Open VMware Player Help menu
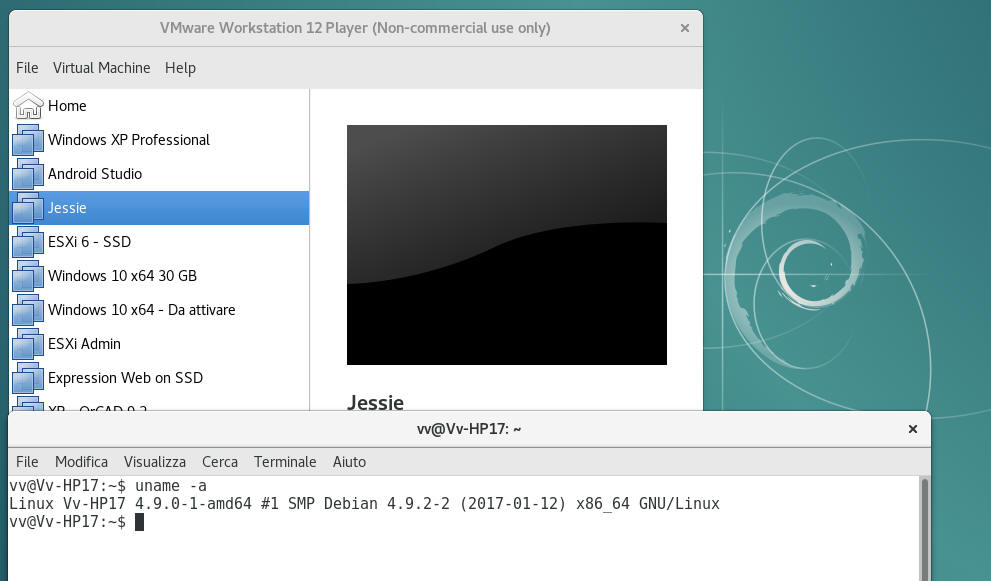Image resolution: width=991 pixels, height=581 pixels. (180, 68)
